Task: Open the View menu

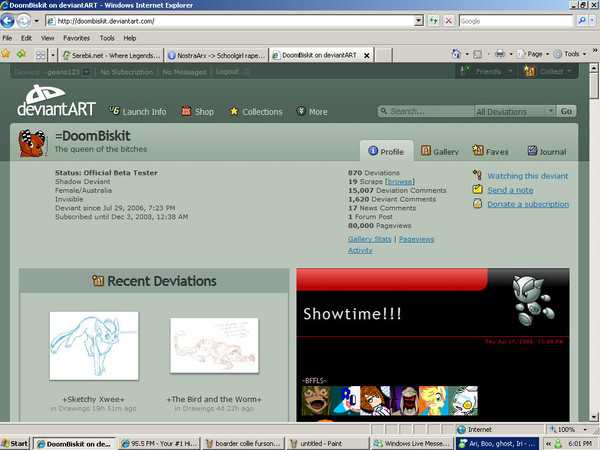Action: tap(47, 38)
